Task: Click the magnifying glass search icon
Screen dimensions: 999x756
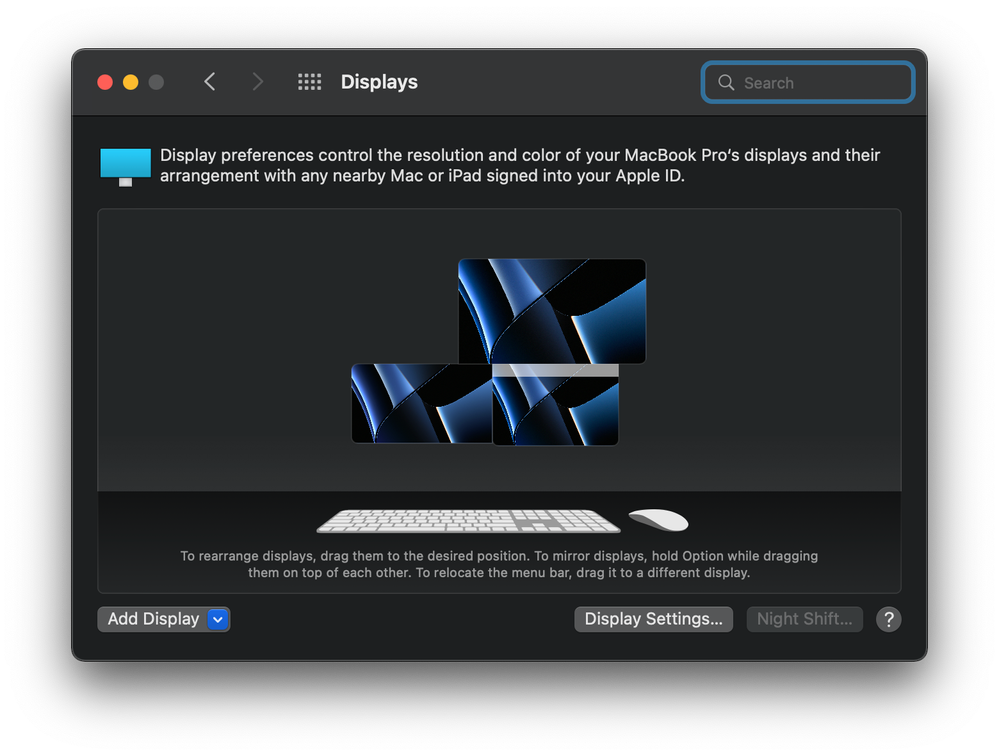Action: click(x=726, y=82)
